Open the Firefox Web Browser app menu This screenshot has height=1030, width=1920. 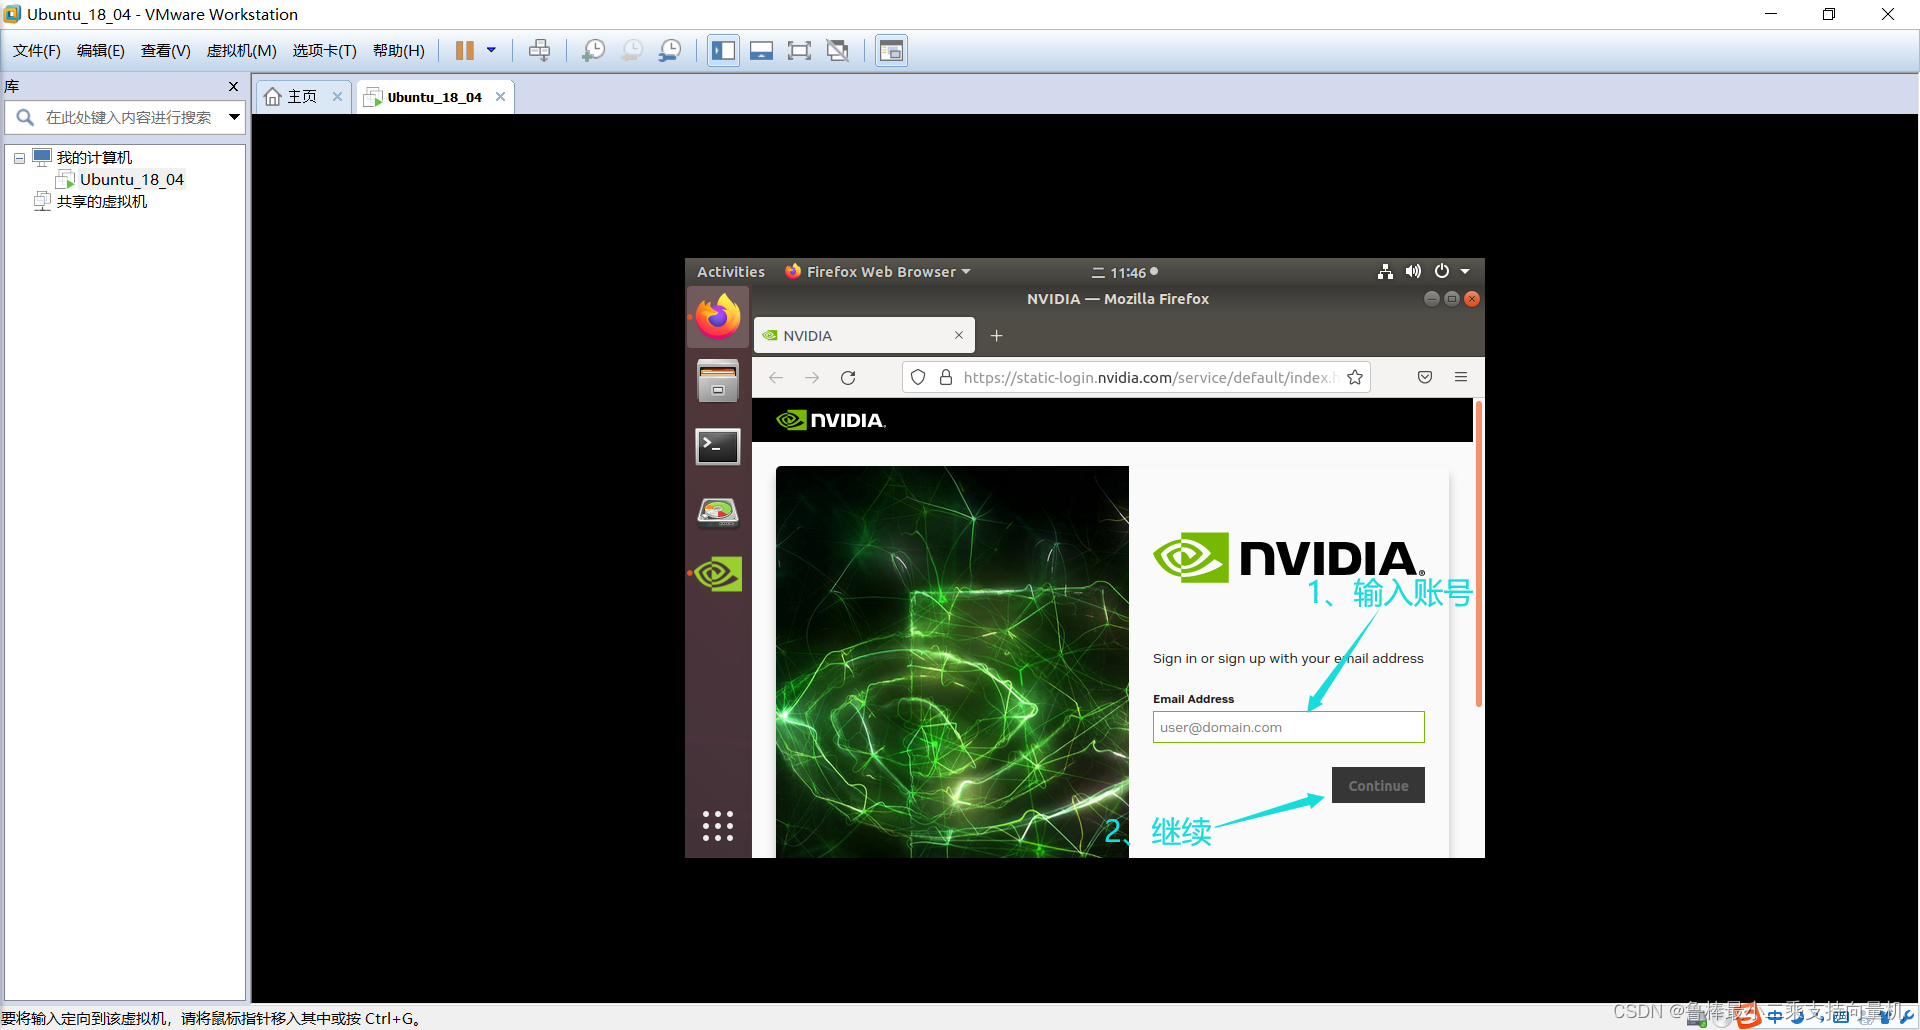[x=878, y=272]
